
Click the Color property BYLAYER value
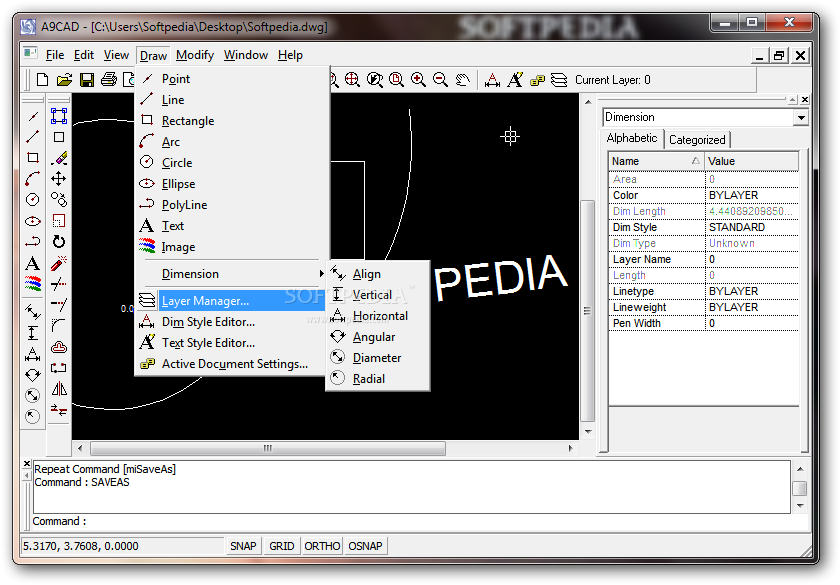[x=752, y=195]
